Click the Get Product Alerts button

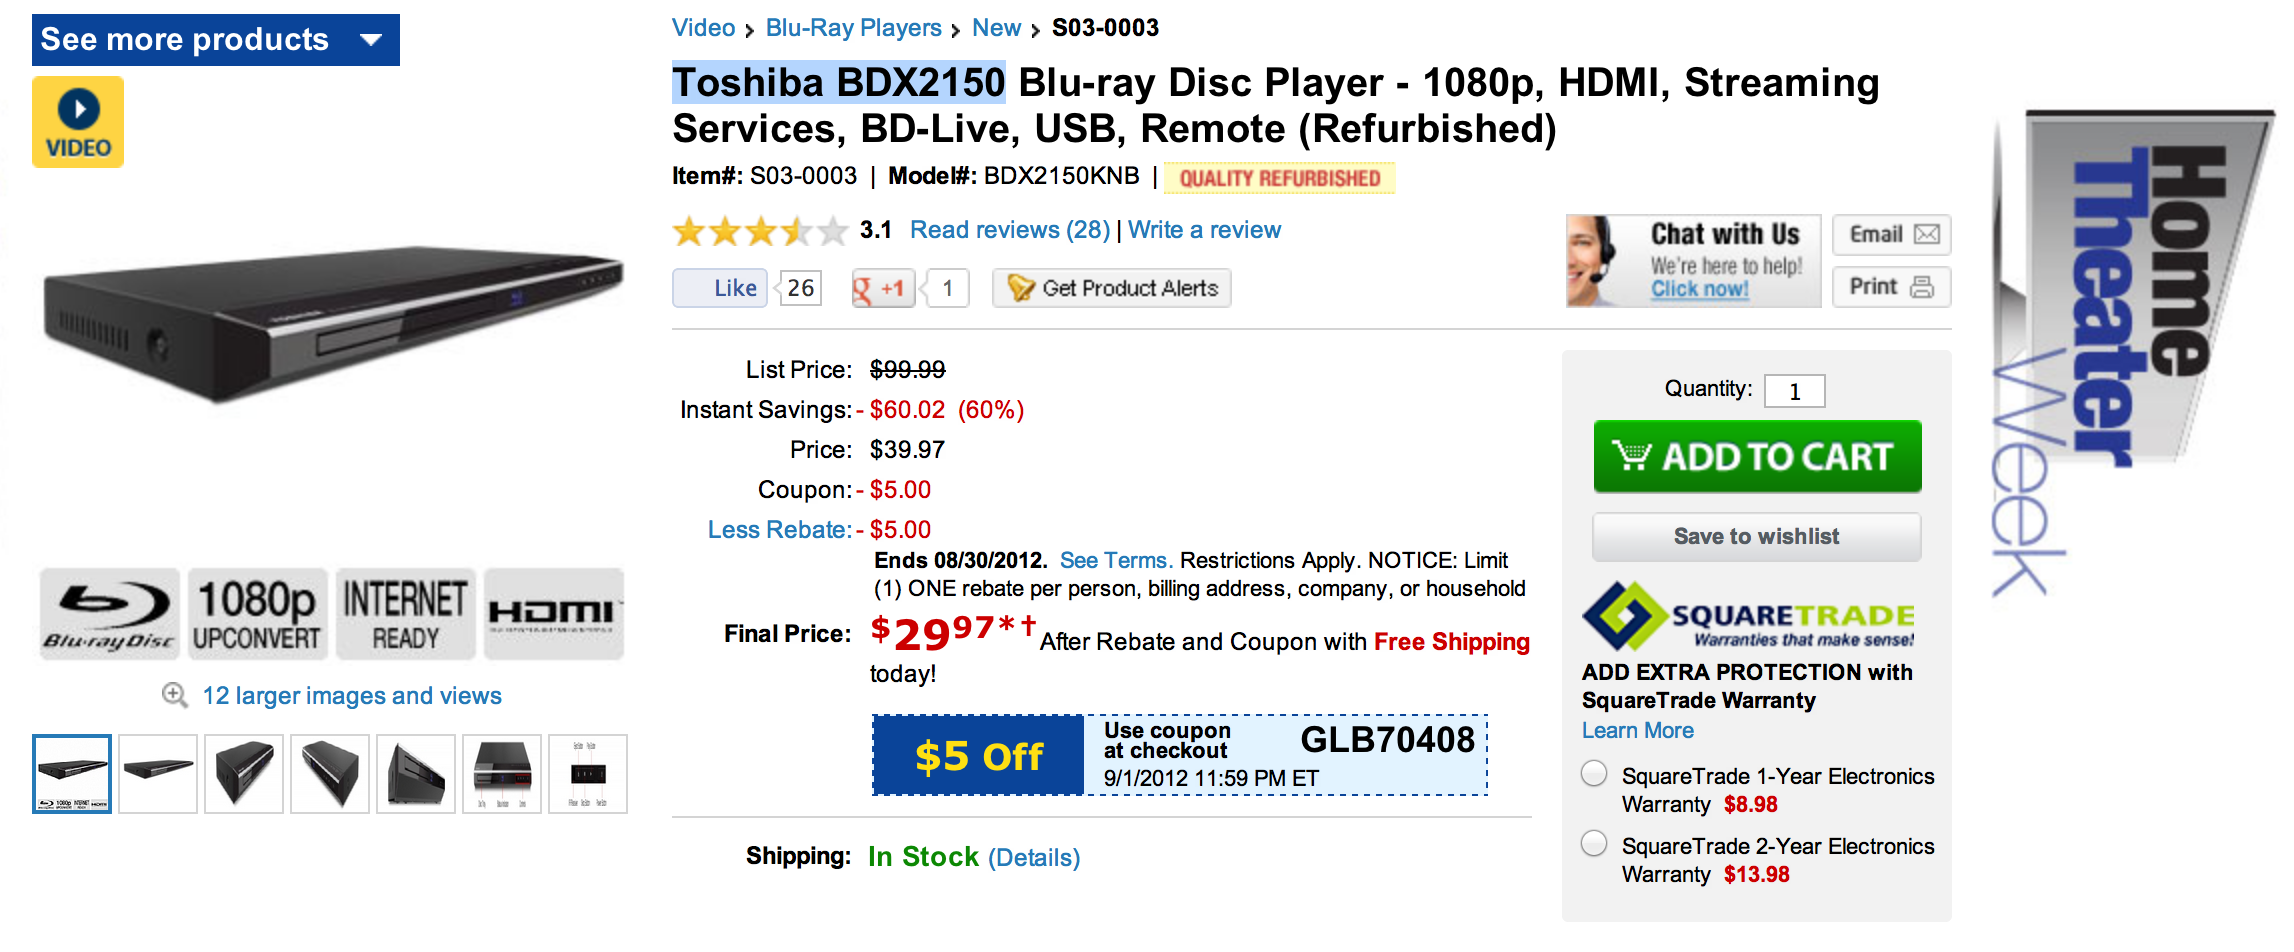1111,289
